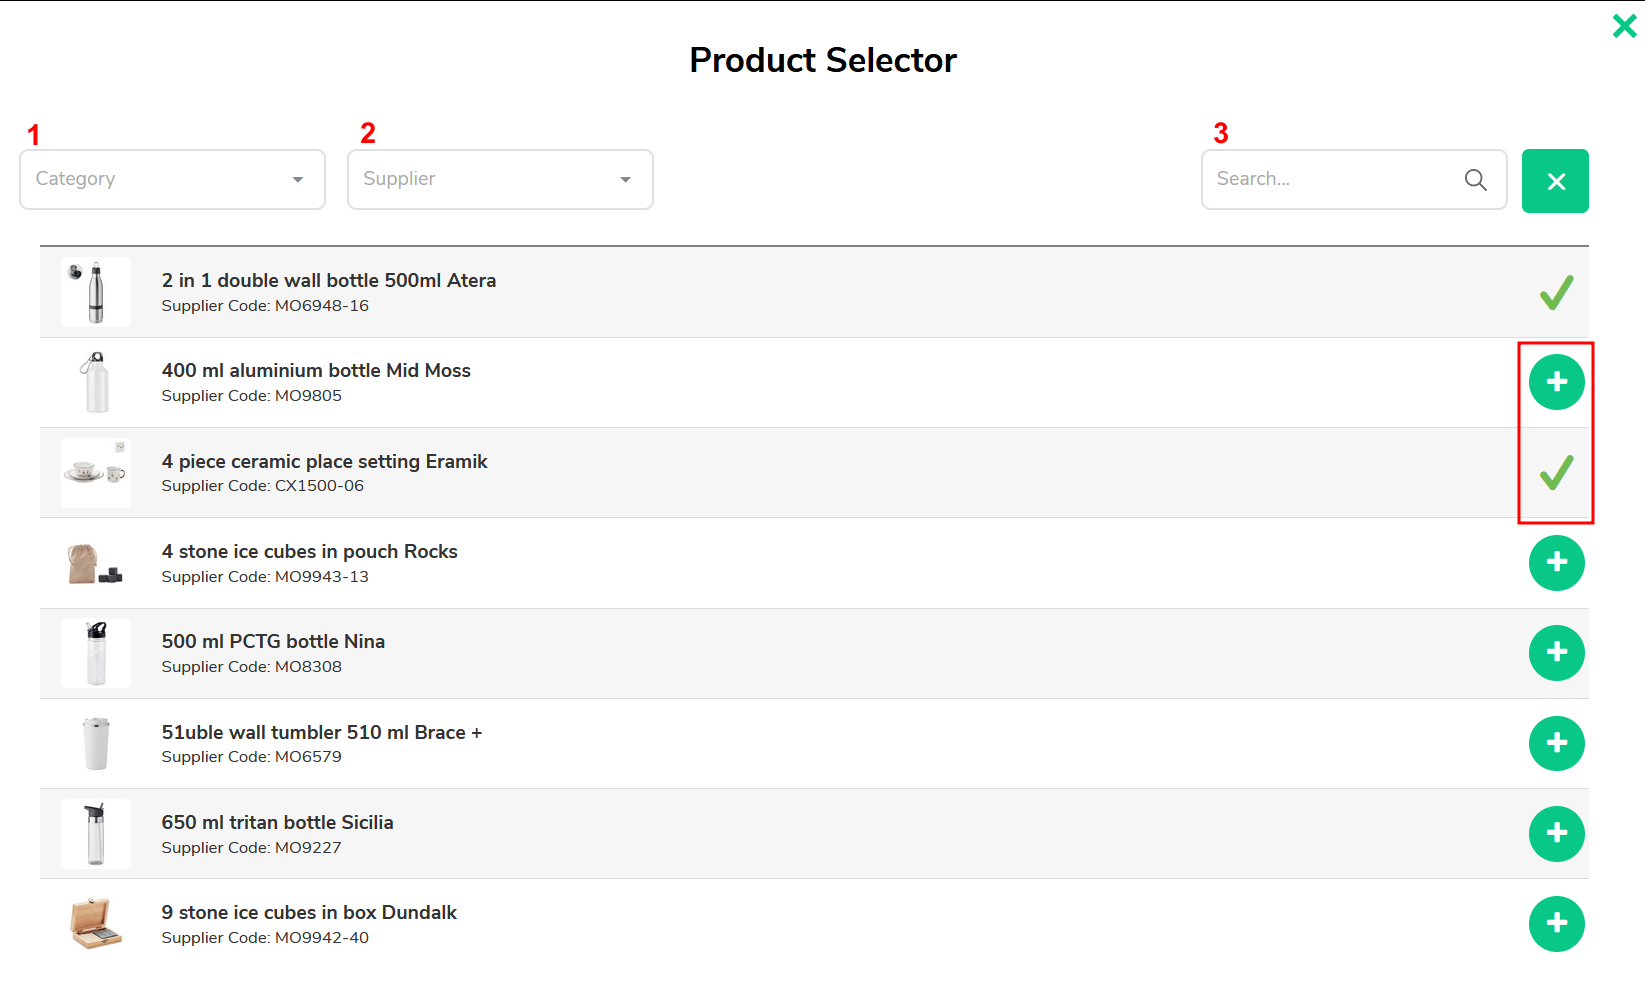1645x993 pixels.
Task: Open the Supplier dropdown
Action: (500, 180)
